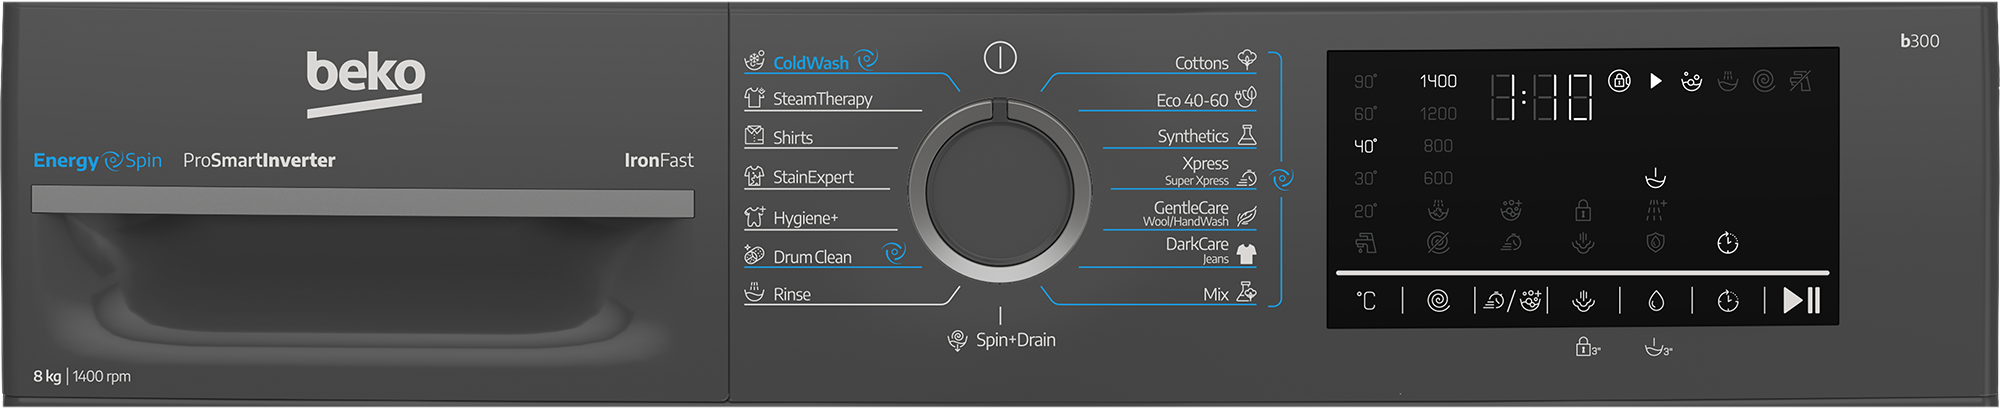
Task: Select the Mix programme label
Action: (1216, 294)
